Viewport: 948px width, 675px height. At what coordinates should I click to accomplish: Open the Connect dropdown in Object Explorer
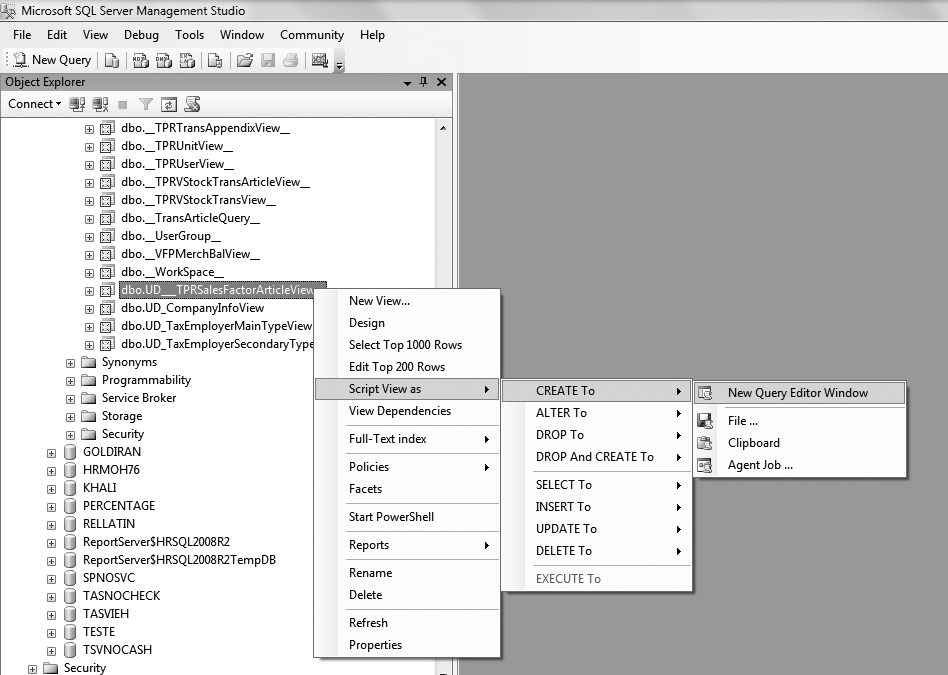point(34,104)
